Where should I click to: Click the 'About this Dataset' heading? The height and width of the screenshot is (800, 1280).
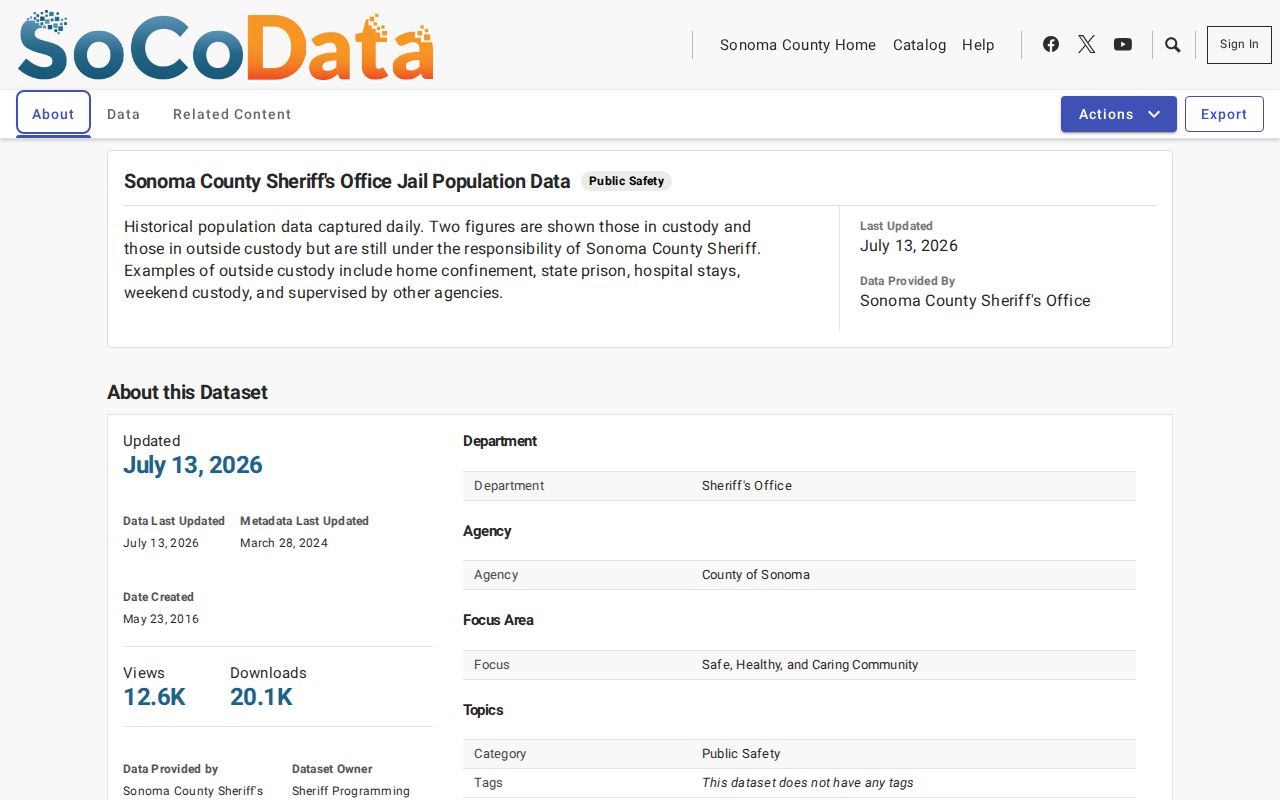[187, 392]
